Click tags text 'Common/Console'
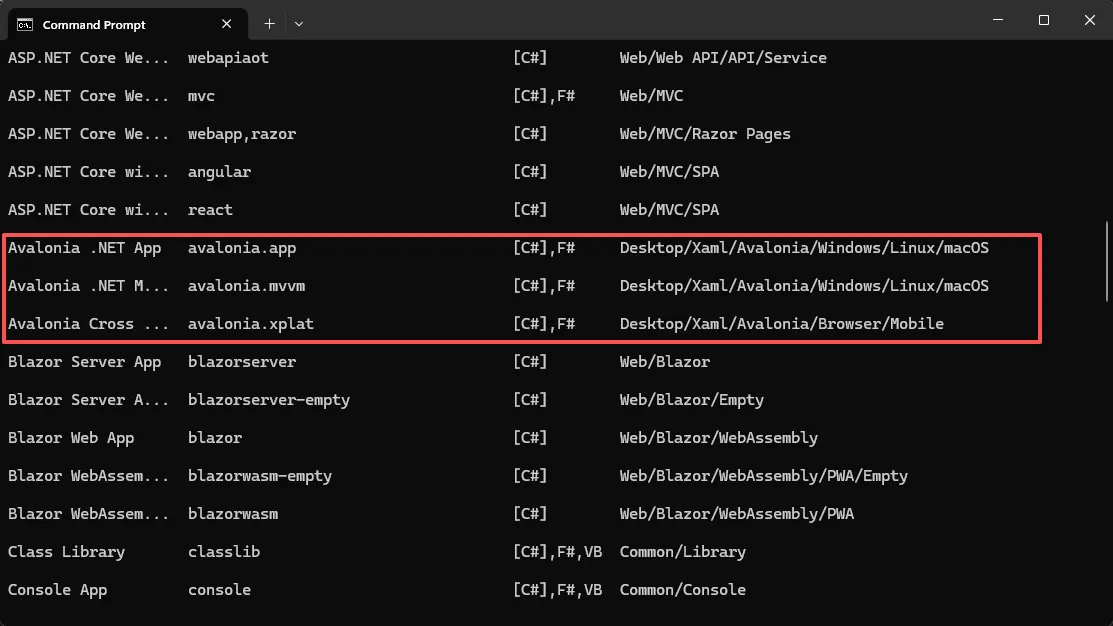 683,590
